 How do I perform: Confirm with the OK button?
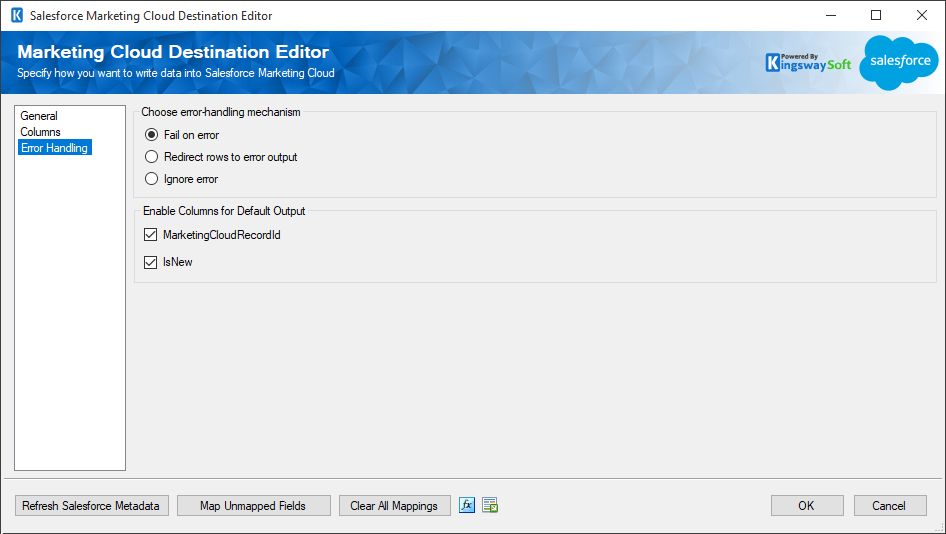(807, 506)
